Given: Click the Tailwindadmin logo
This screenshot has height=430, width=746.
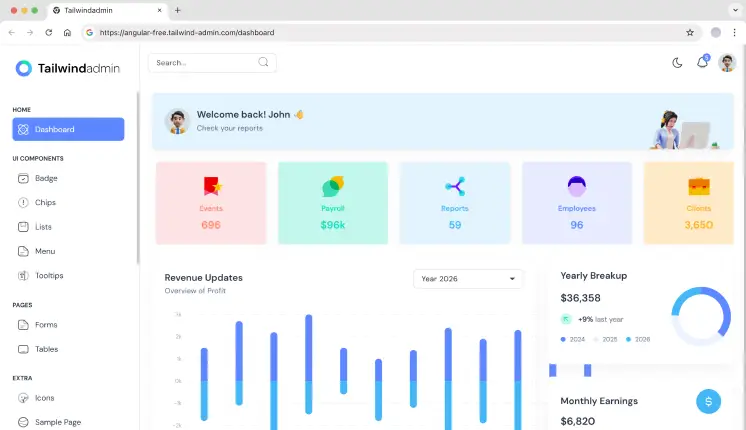Looking at the screenshot, I should point(67,68).
